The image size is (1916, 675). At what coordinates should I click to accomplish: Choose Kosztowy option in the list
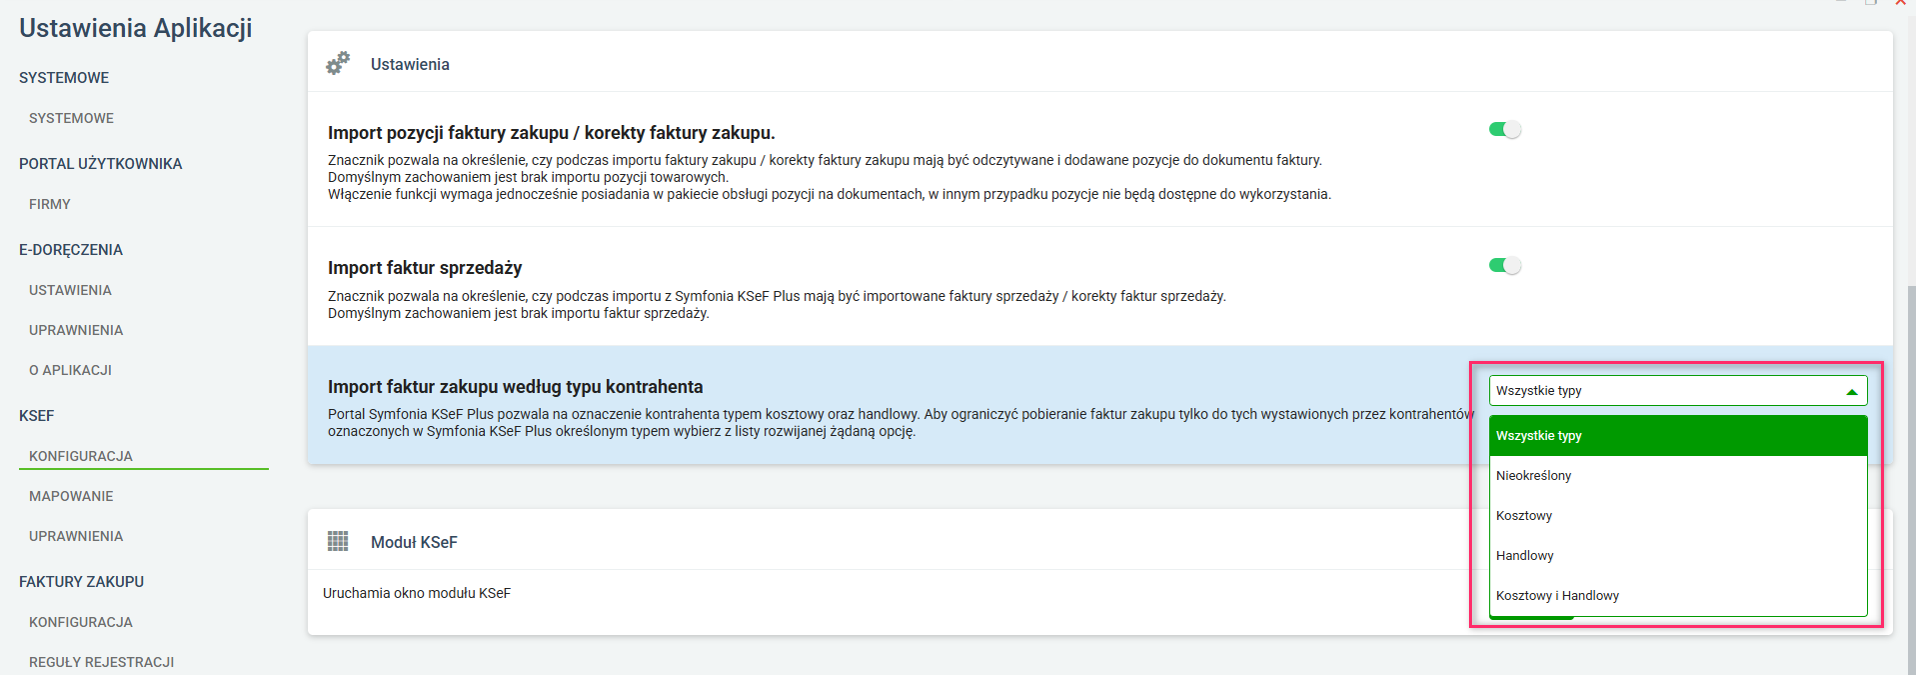point(1524,516)
